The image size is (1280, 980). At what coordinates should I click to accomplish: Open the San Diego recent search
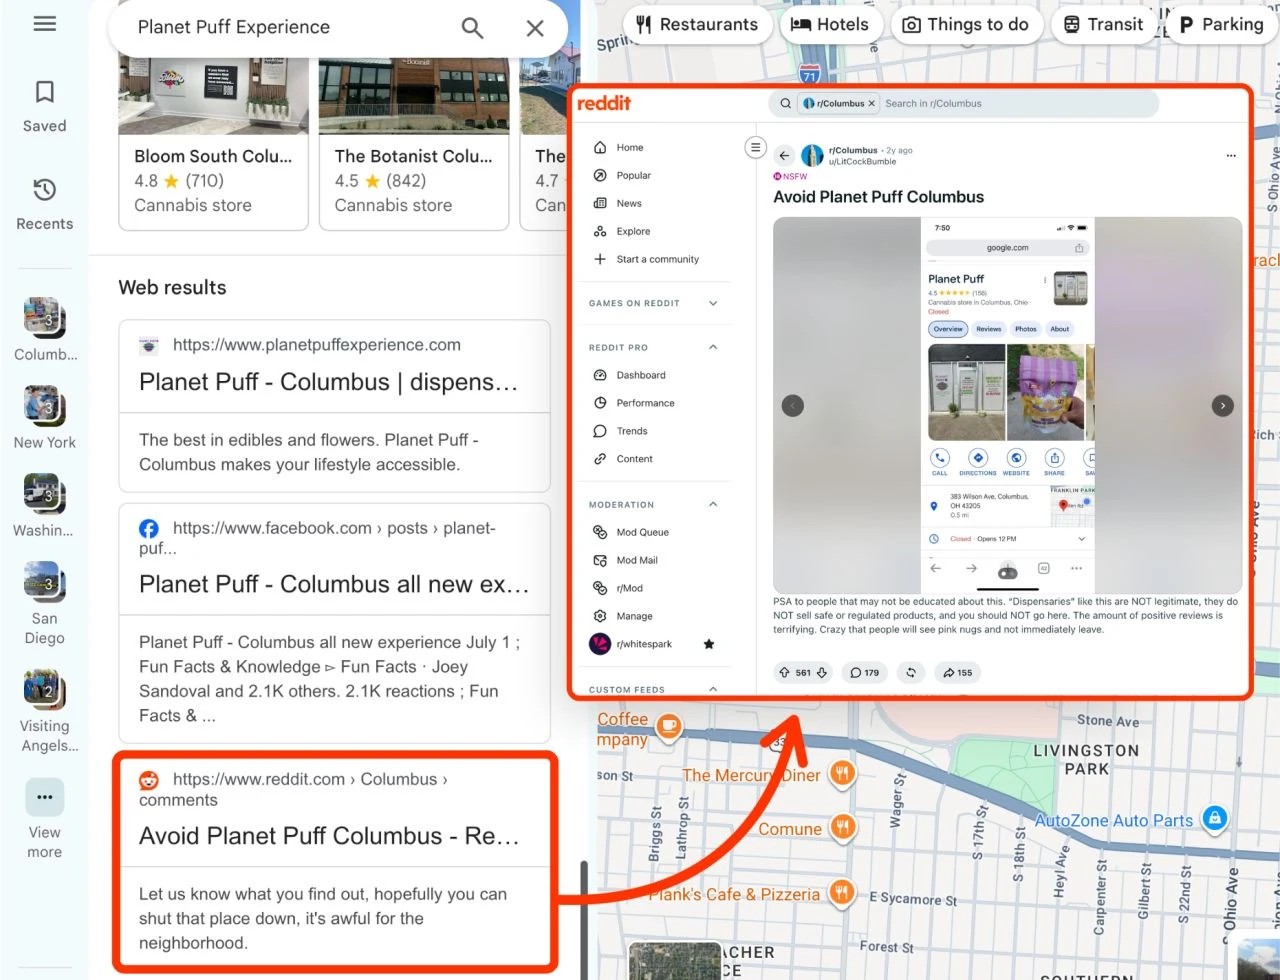pos(45,603)
